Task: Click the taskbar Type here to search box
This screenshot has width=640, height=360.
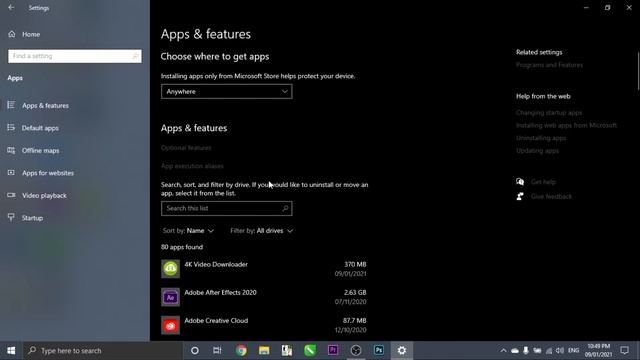Action: [x=102, y=351]
